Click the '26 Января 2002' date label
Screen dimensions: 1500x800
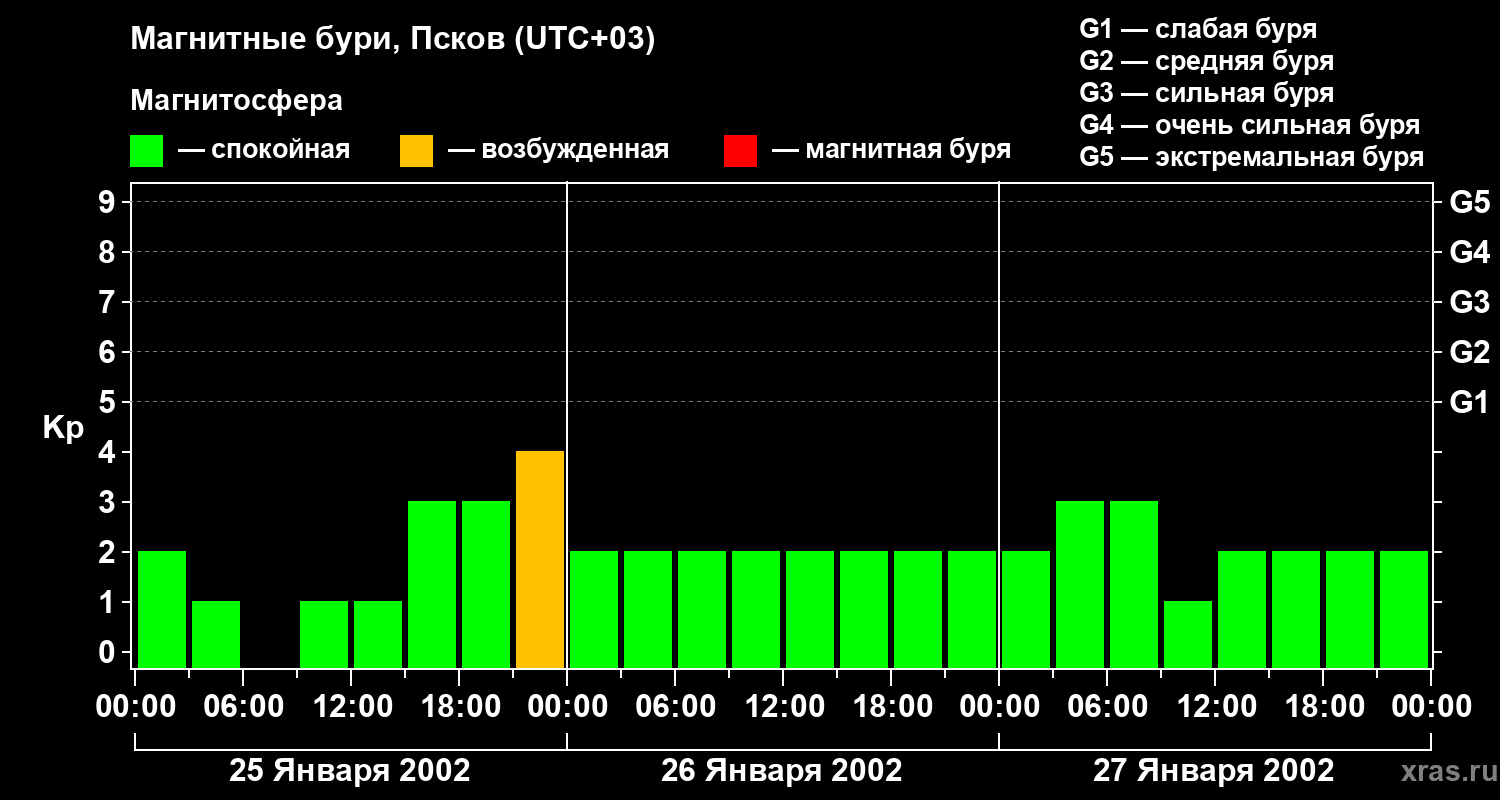(782, 771)
